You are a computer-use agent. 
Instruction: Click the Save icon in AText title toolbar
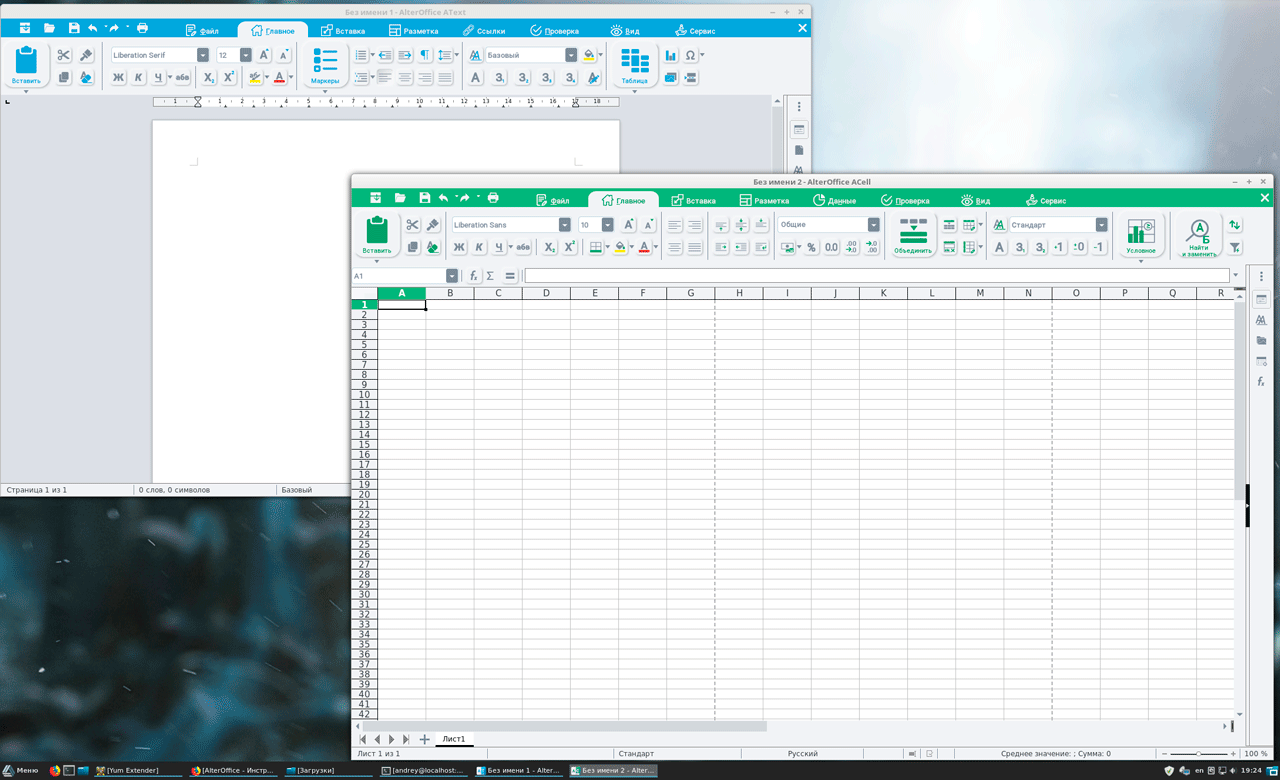(x=74, y=28)
